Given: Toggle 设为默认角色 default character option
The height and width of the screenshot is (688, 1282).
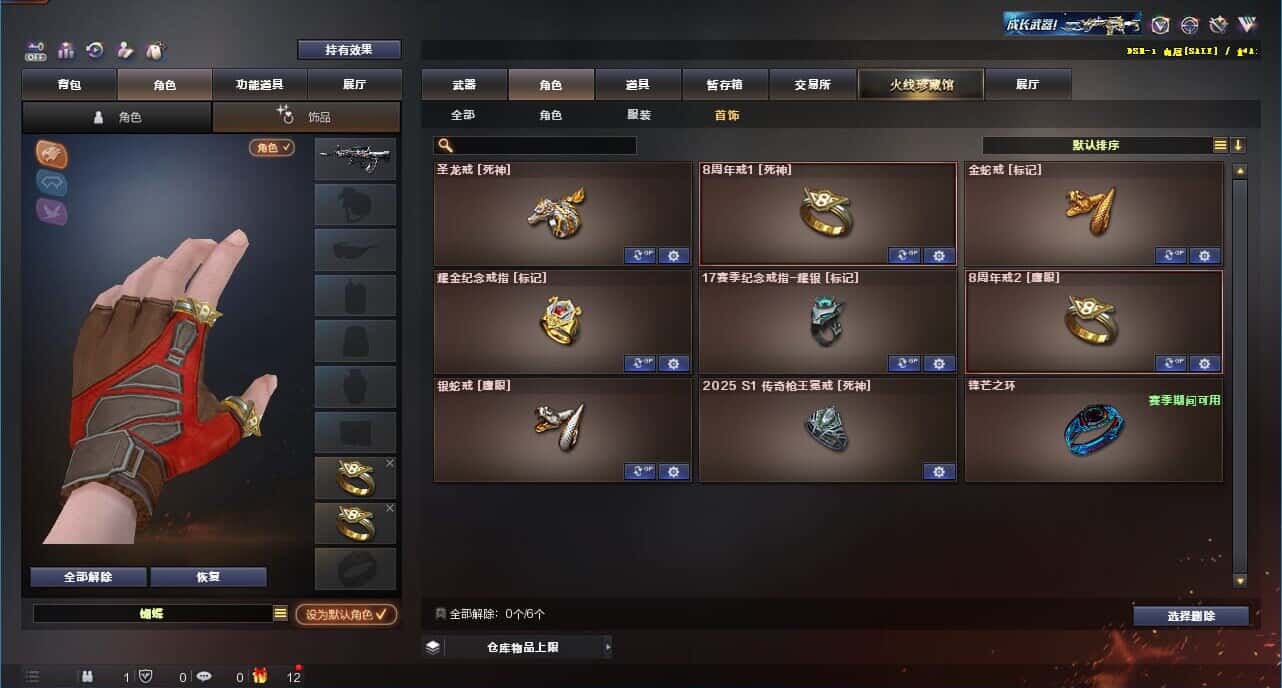Looking at the screenshot, I should point(345,614).
